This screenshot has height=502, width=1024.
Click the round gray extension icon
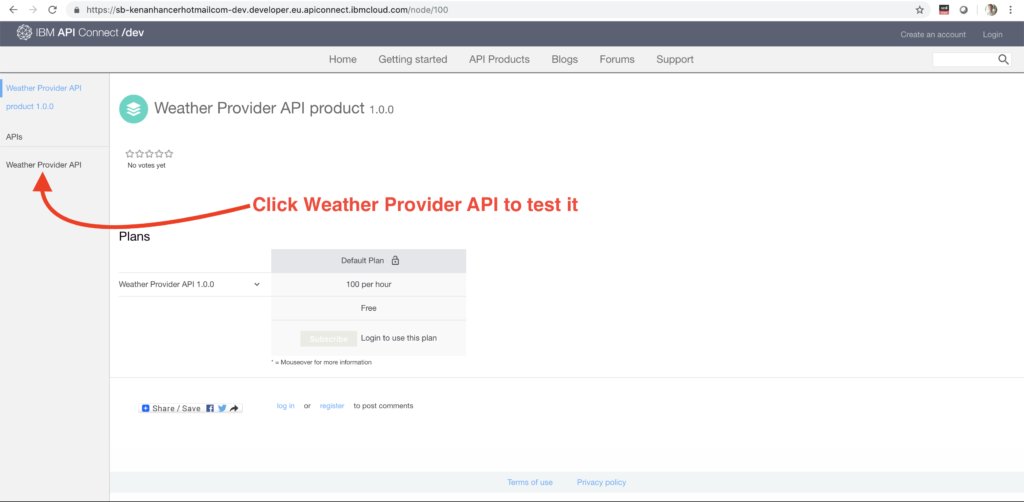[963, 10]
